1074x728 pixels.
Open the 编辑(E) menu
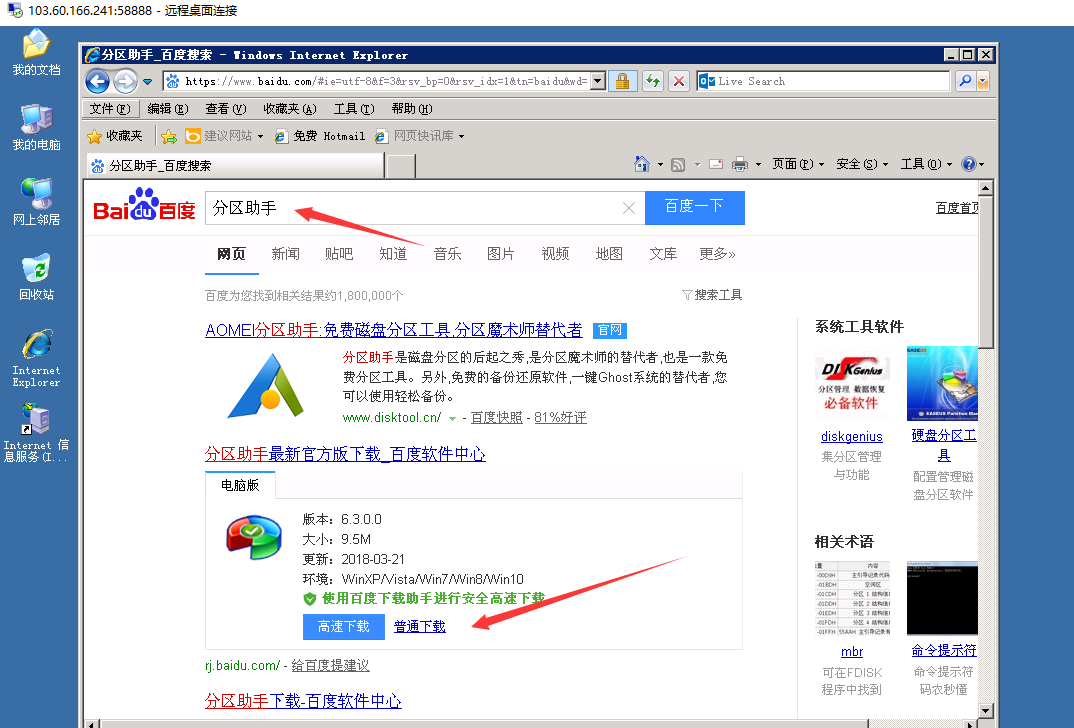[168, 109]
